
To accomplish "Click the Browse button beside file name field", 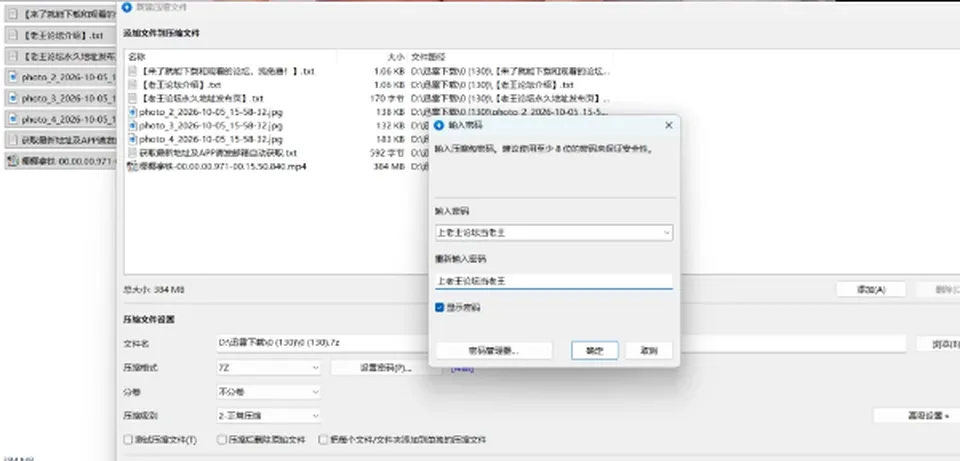I will 940,344.
